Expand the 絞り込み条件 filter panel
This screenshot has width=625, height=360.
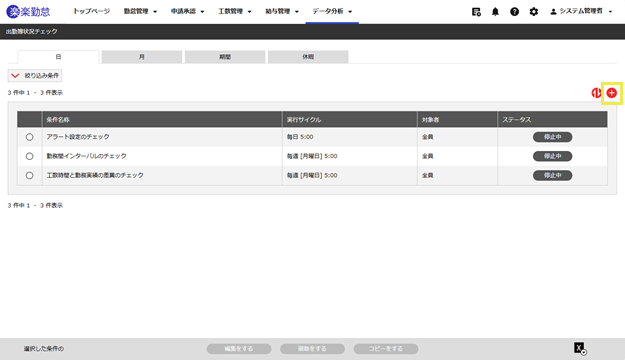coord(35,75)
